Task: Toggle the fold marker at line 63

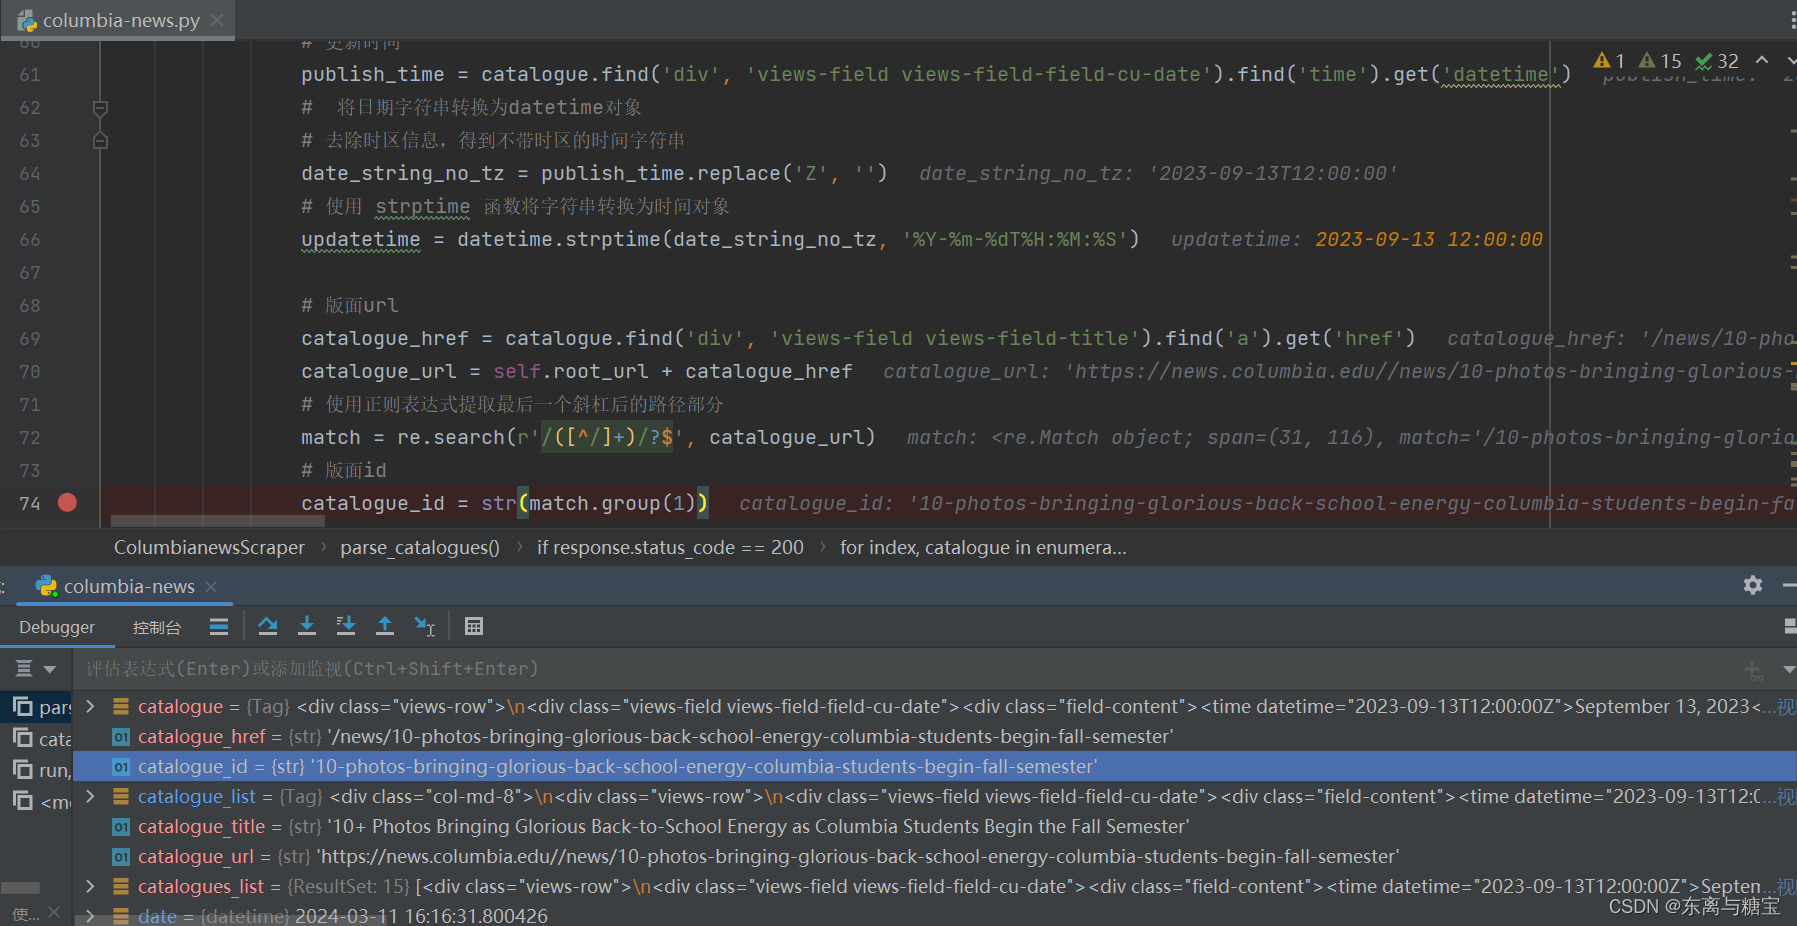Action: (100, 141)
